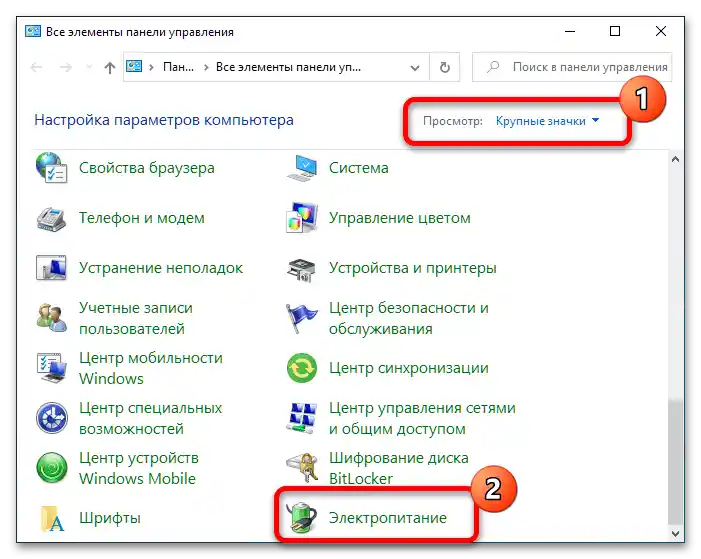Click the Управление цветом monitor icon
This screenshot has height=559, width=701.
[x=302, y=218]
